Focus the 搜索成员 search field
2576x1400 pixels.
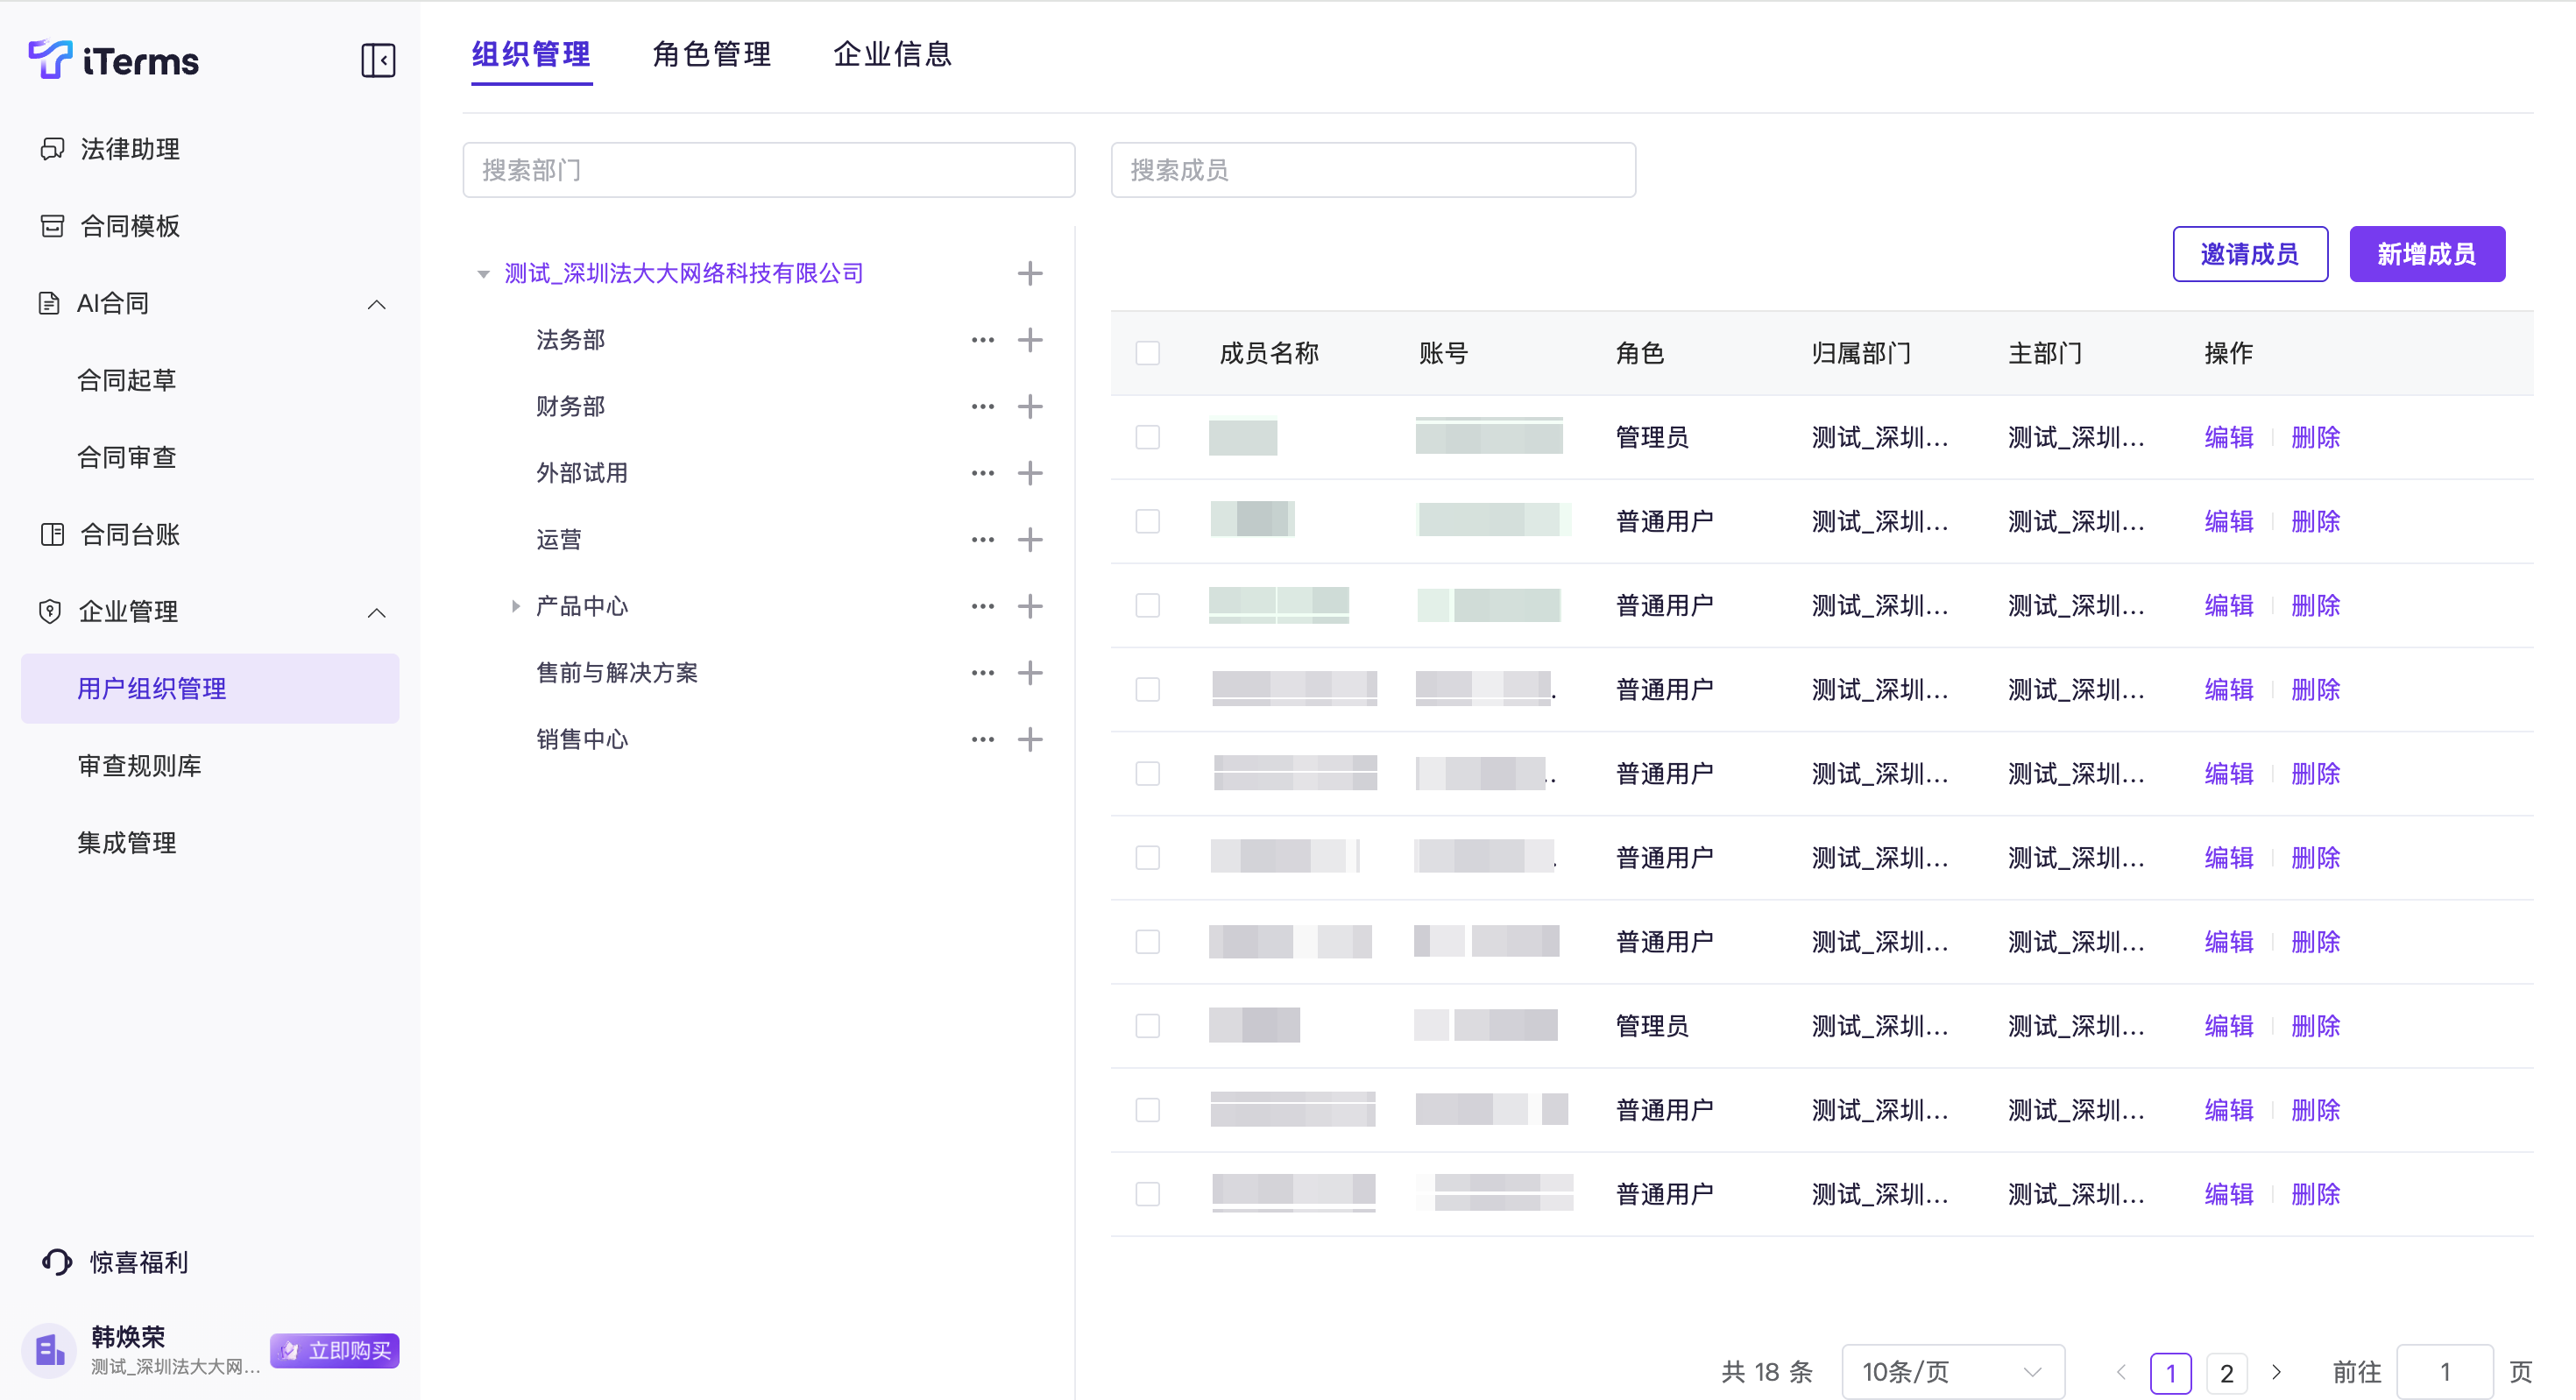point(1372,170)
